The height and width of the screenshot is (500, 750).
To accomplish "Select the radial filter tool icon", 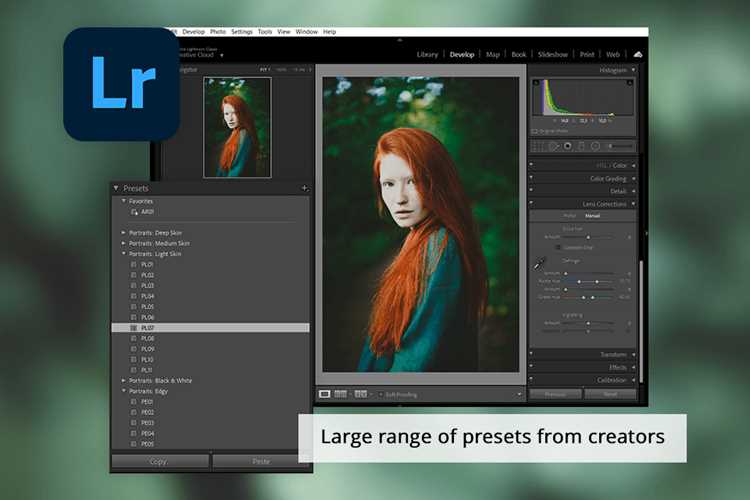I will click(x=595, y=146).
